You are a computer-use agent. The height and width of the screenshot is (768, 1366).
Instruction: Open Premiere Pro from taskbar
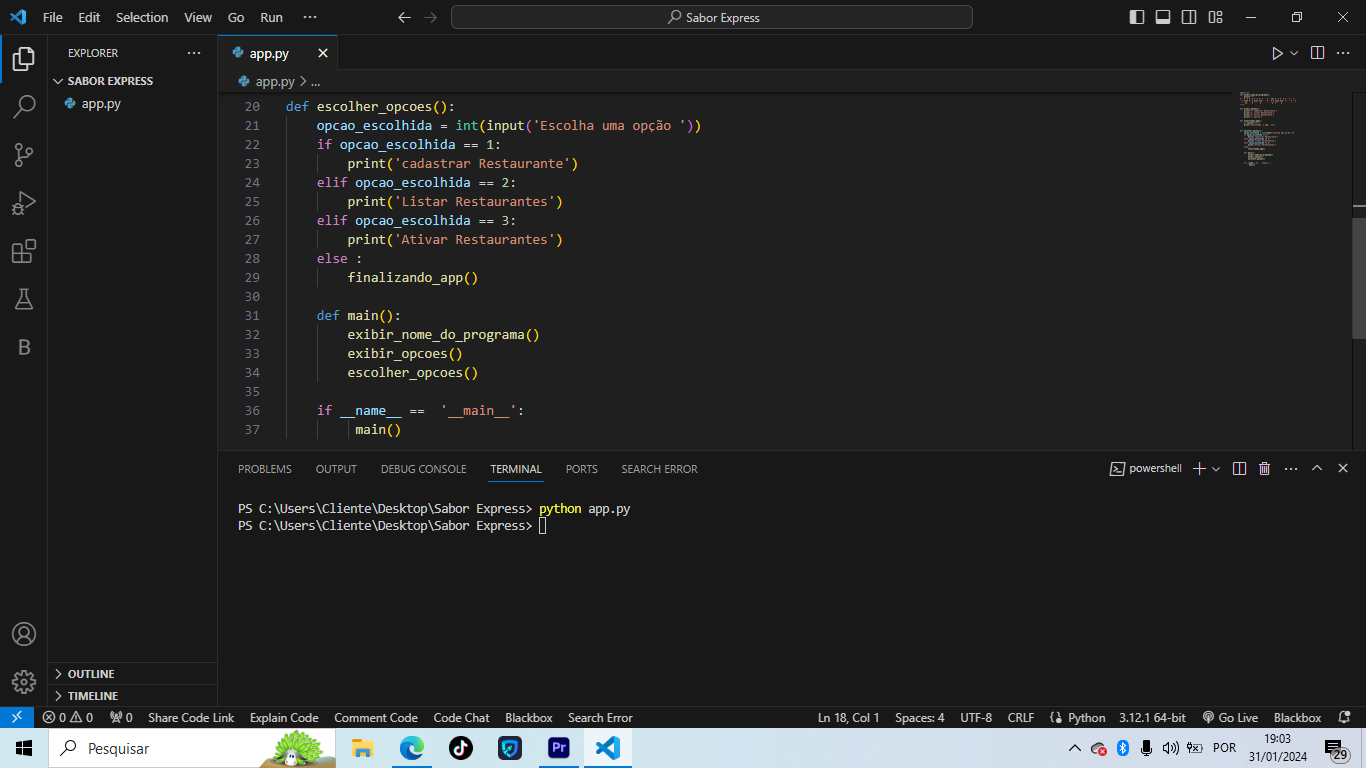(558, 748)
